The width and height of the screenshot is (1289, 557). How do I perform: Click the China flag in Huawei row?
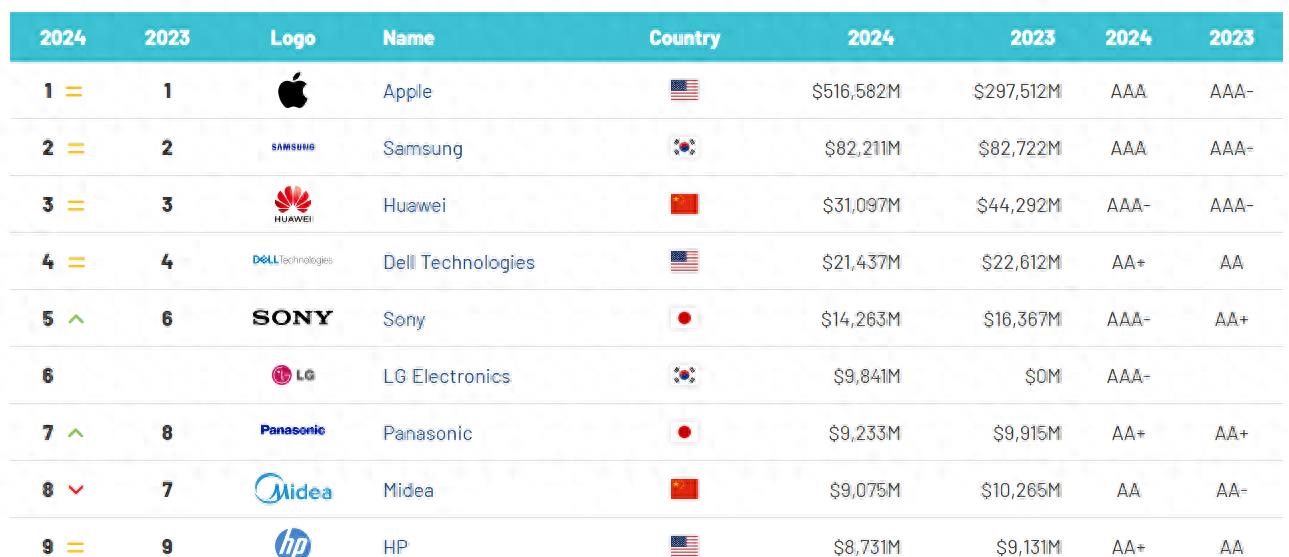(684, 205)
